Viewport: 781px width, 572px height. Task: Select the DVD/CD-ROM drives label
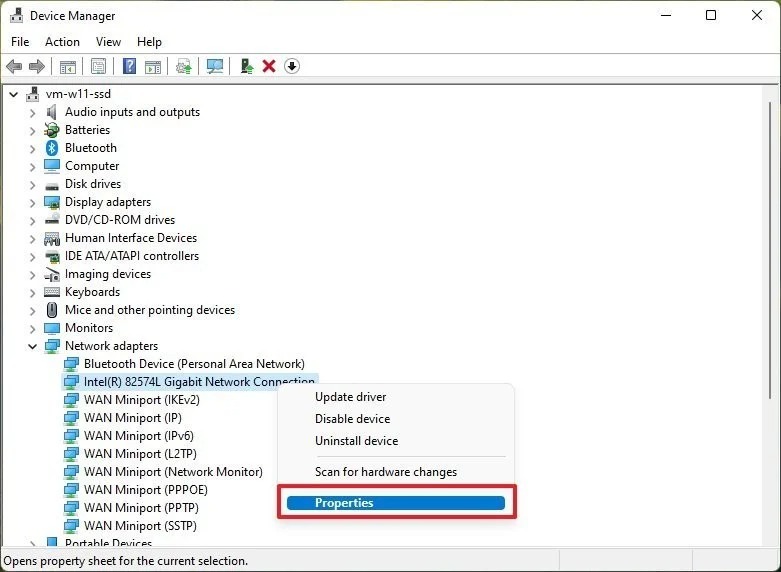[120, 220]
